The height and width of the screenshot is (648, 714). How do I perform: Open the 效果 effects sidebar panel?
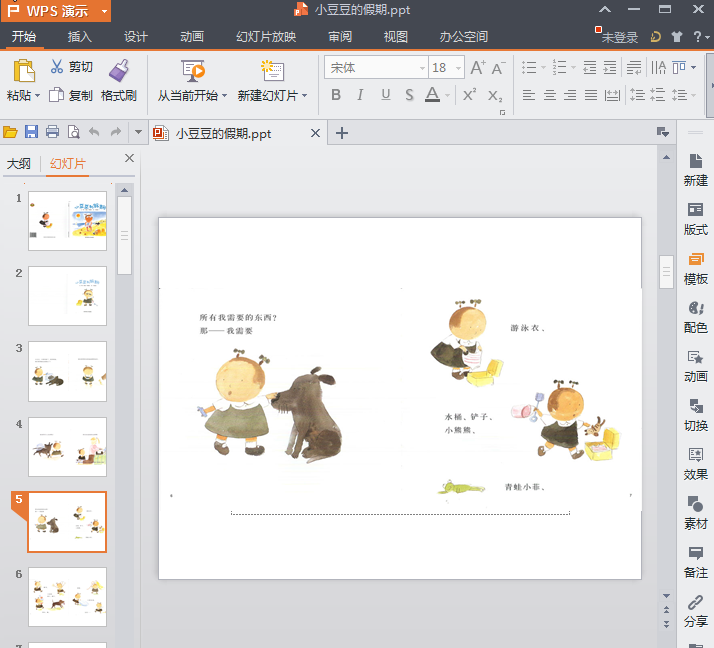pyautogui.click(x=695, y=464)
